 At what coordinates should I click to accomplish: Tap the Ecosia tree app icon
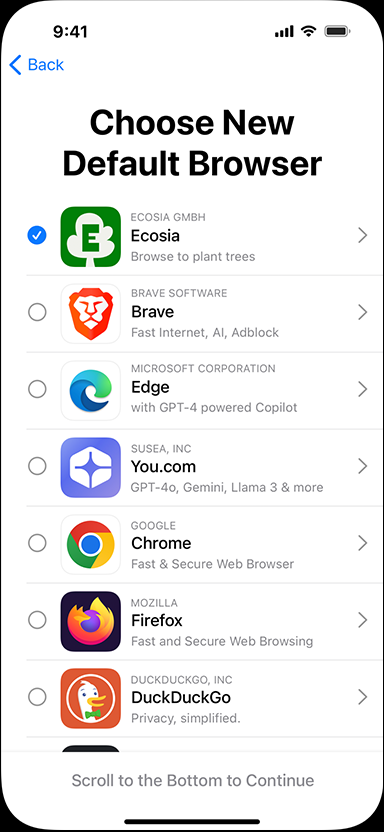[91, 237]
